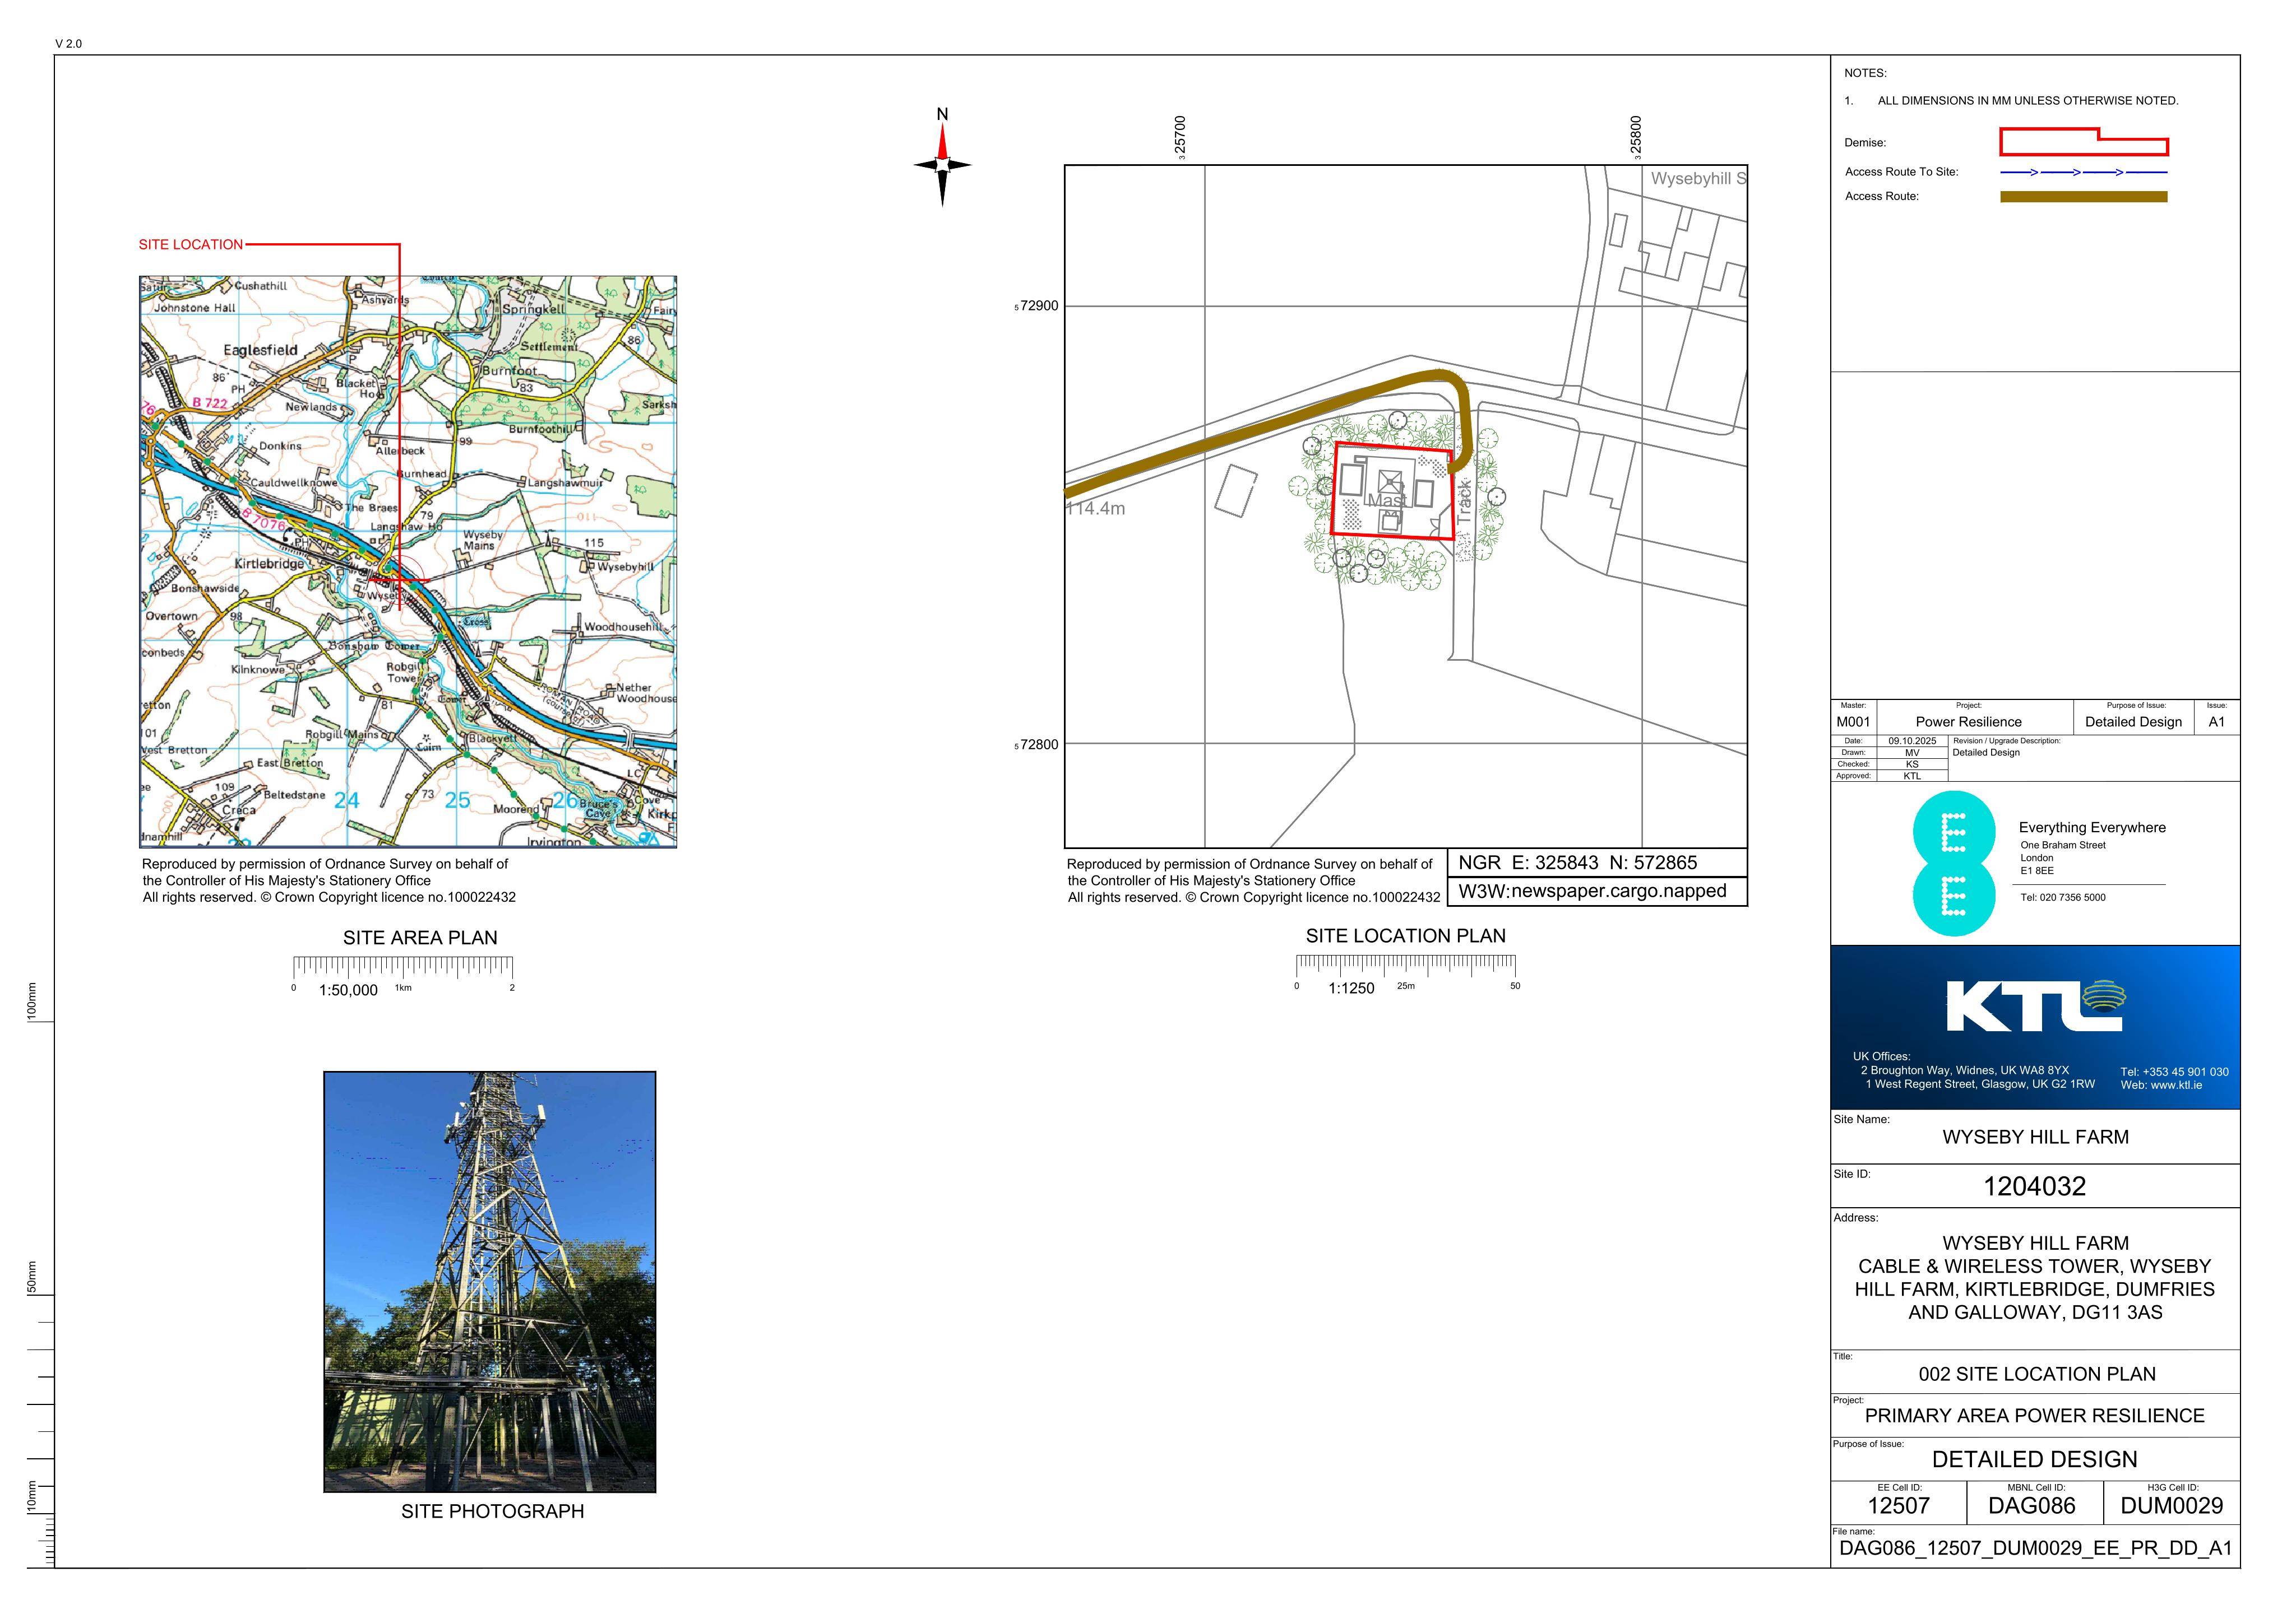Click EE Cell ID 12507
The width and height of the screenshot is (2296, 1623).
pyautogui.click(x=1898, y=1507)
